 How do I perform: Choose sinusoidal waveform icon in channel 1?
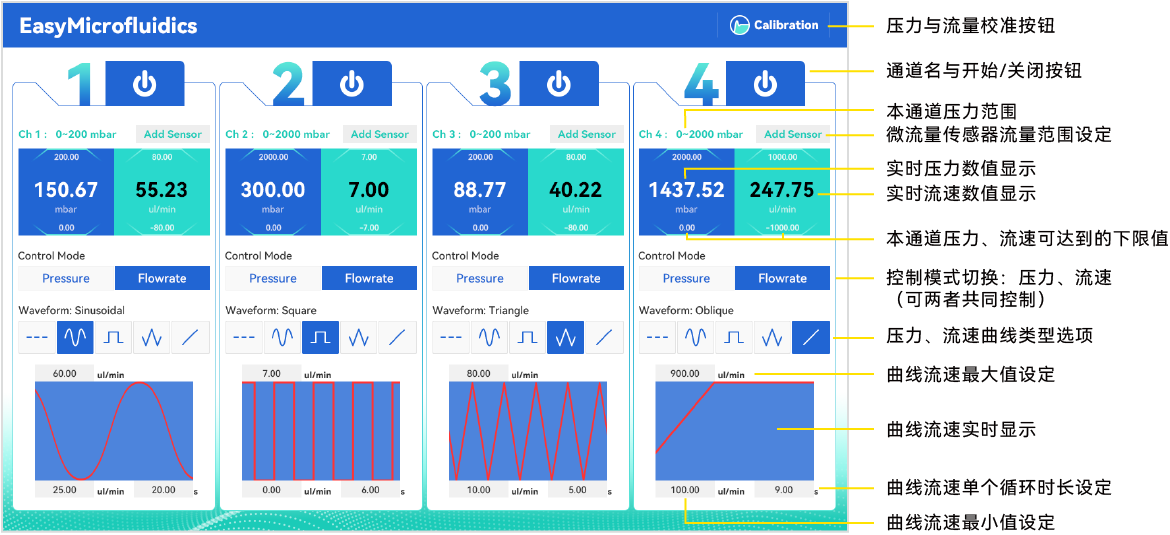coord(75,337)
